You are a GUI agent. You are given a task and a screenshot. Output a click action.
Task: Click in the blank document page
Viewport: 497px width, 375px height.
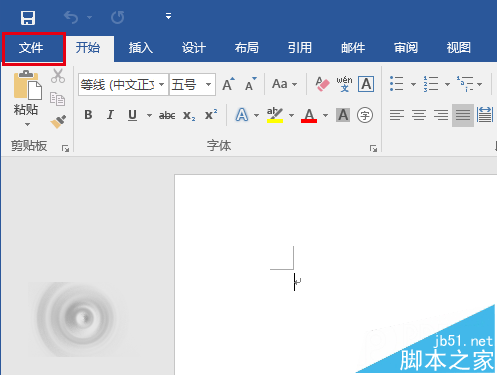tap(335, 275)
